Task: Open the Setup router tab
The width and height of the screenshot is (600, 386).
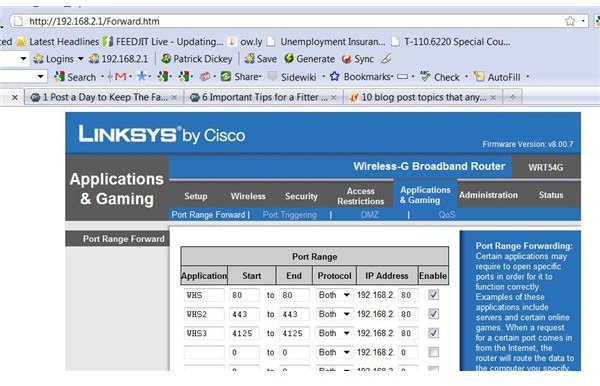Action: point(196,196)
